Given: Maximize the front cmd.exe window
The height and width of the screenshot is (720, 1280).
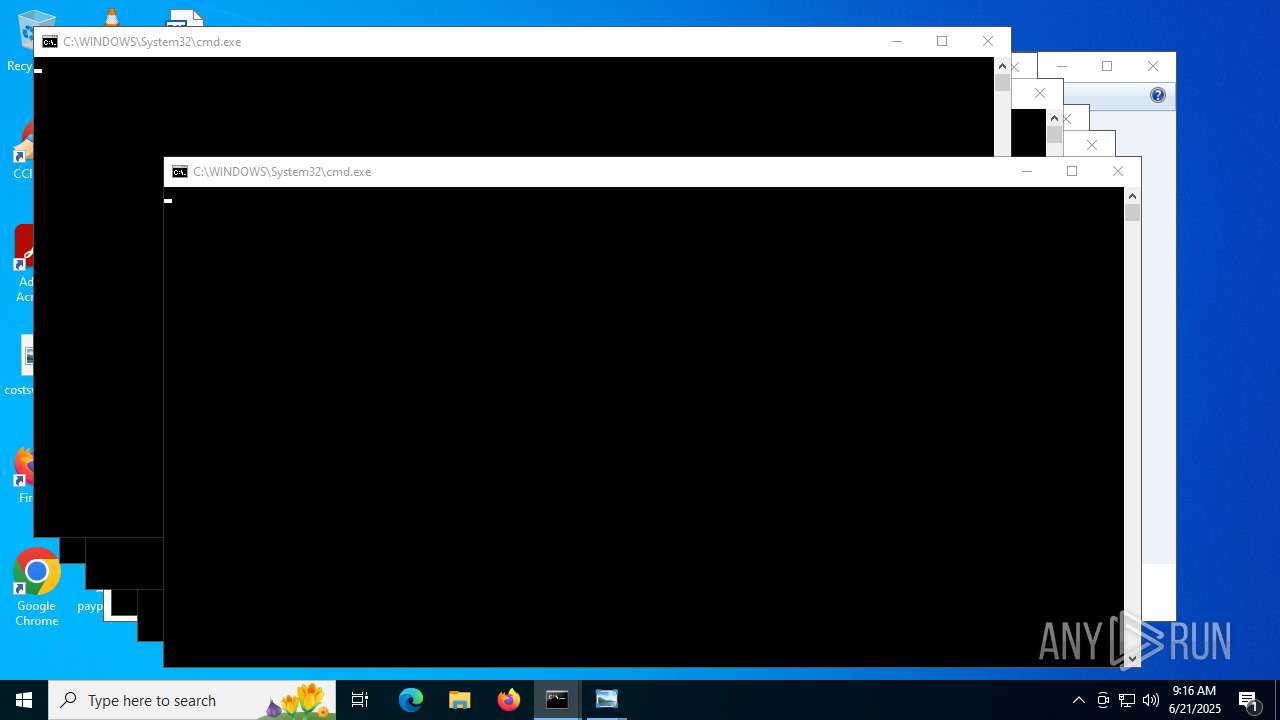Looking at the screenshot, I should 1072,172.
